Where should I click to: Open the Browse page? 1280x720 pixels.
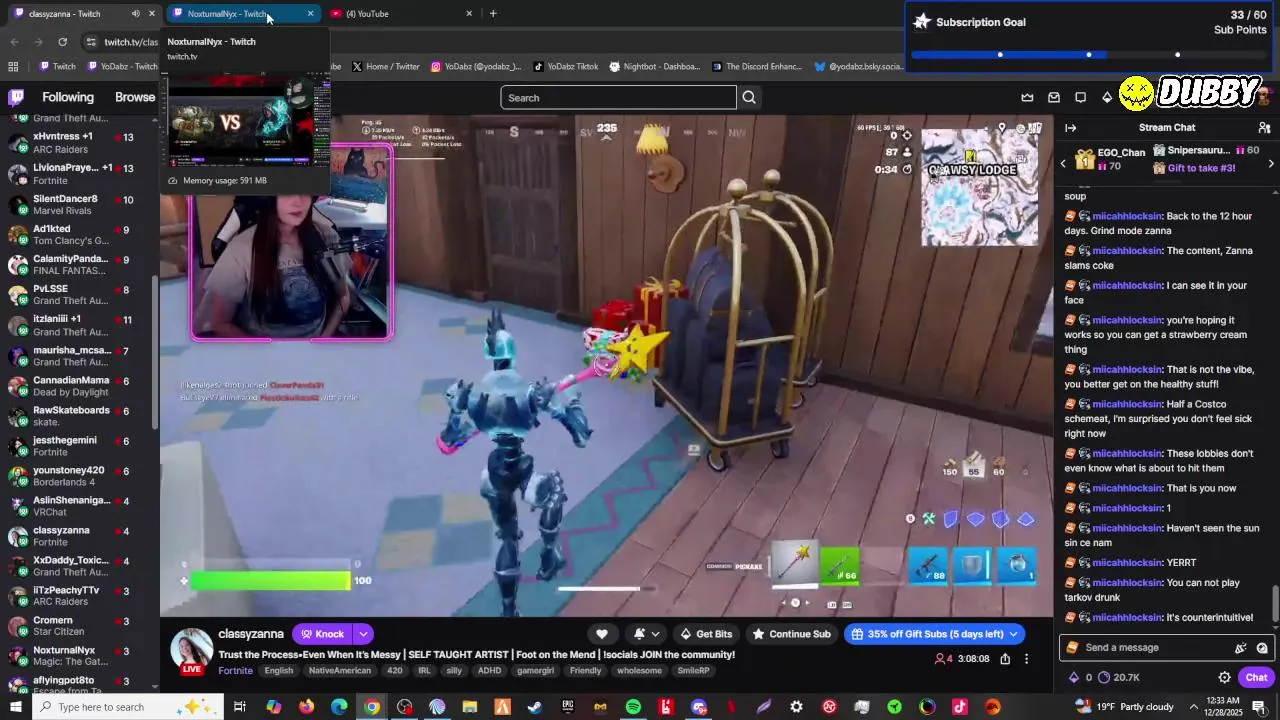[135, 97]
